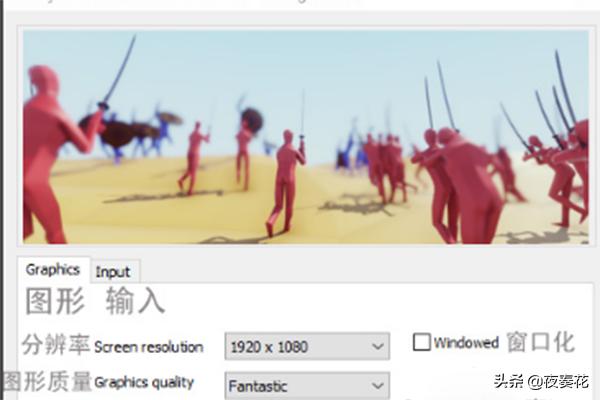Open the Fantastic graphics quality dropdown
This screenshot has height=400, width=600.
[307, 385]
